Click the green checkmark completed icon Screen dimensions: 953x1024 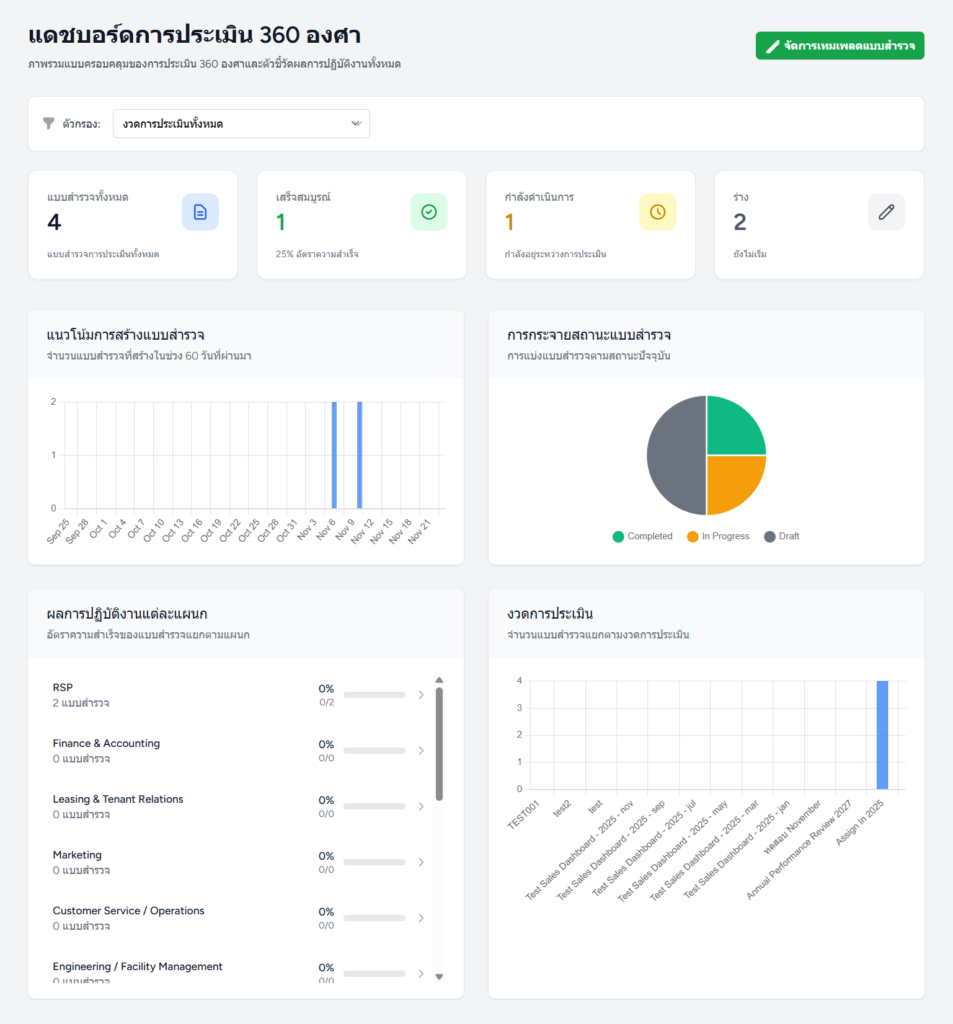429,212
